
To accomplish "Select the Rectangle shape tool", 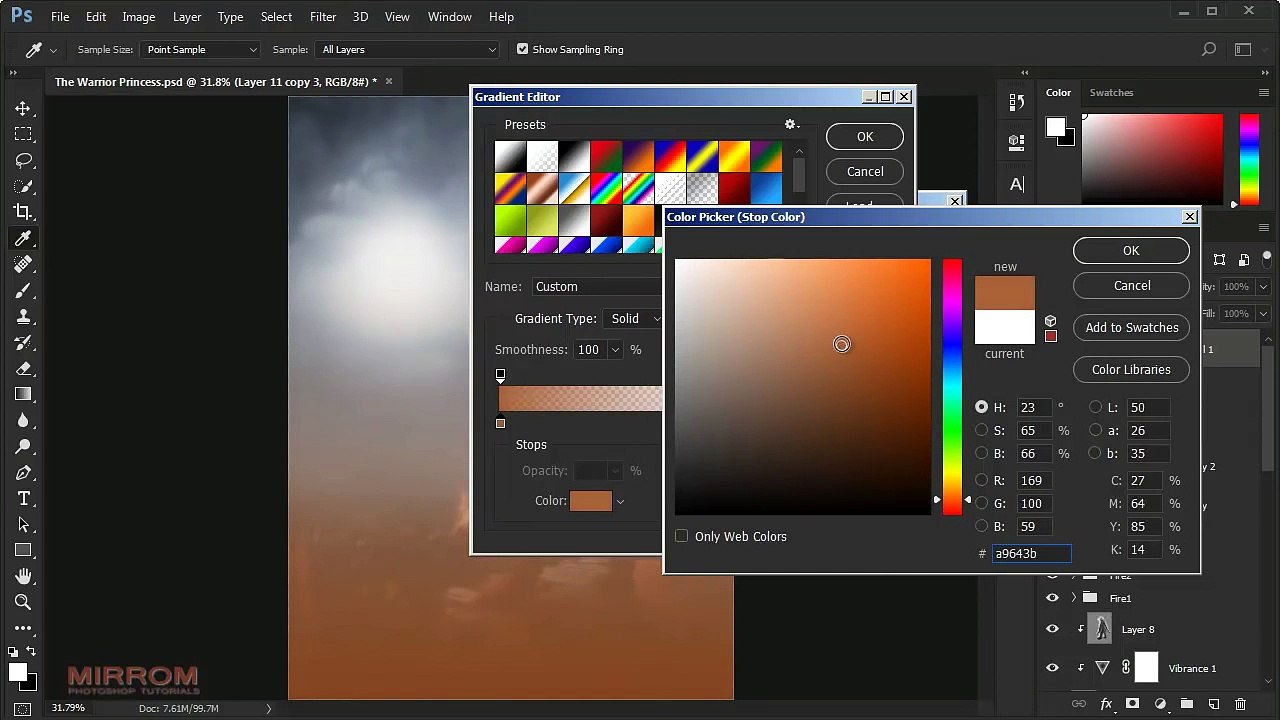I will pyautogui.click(x=23, y=550).
